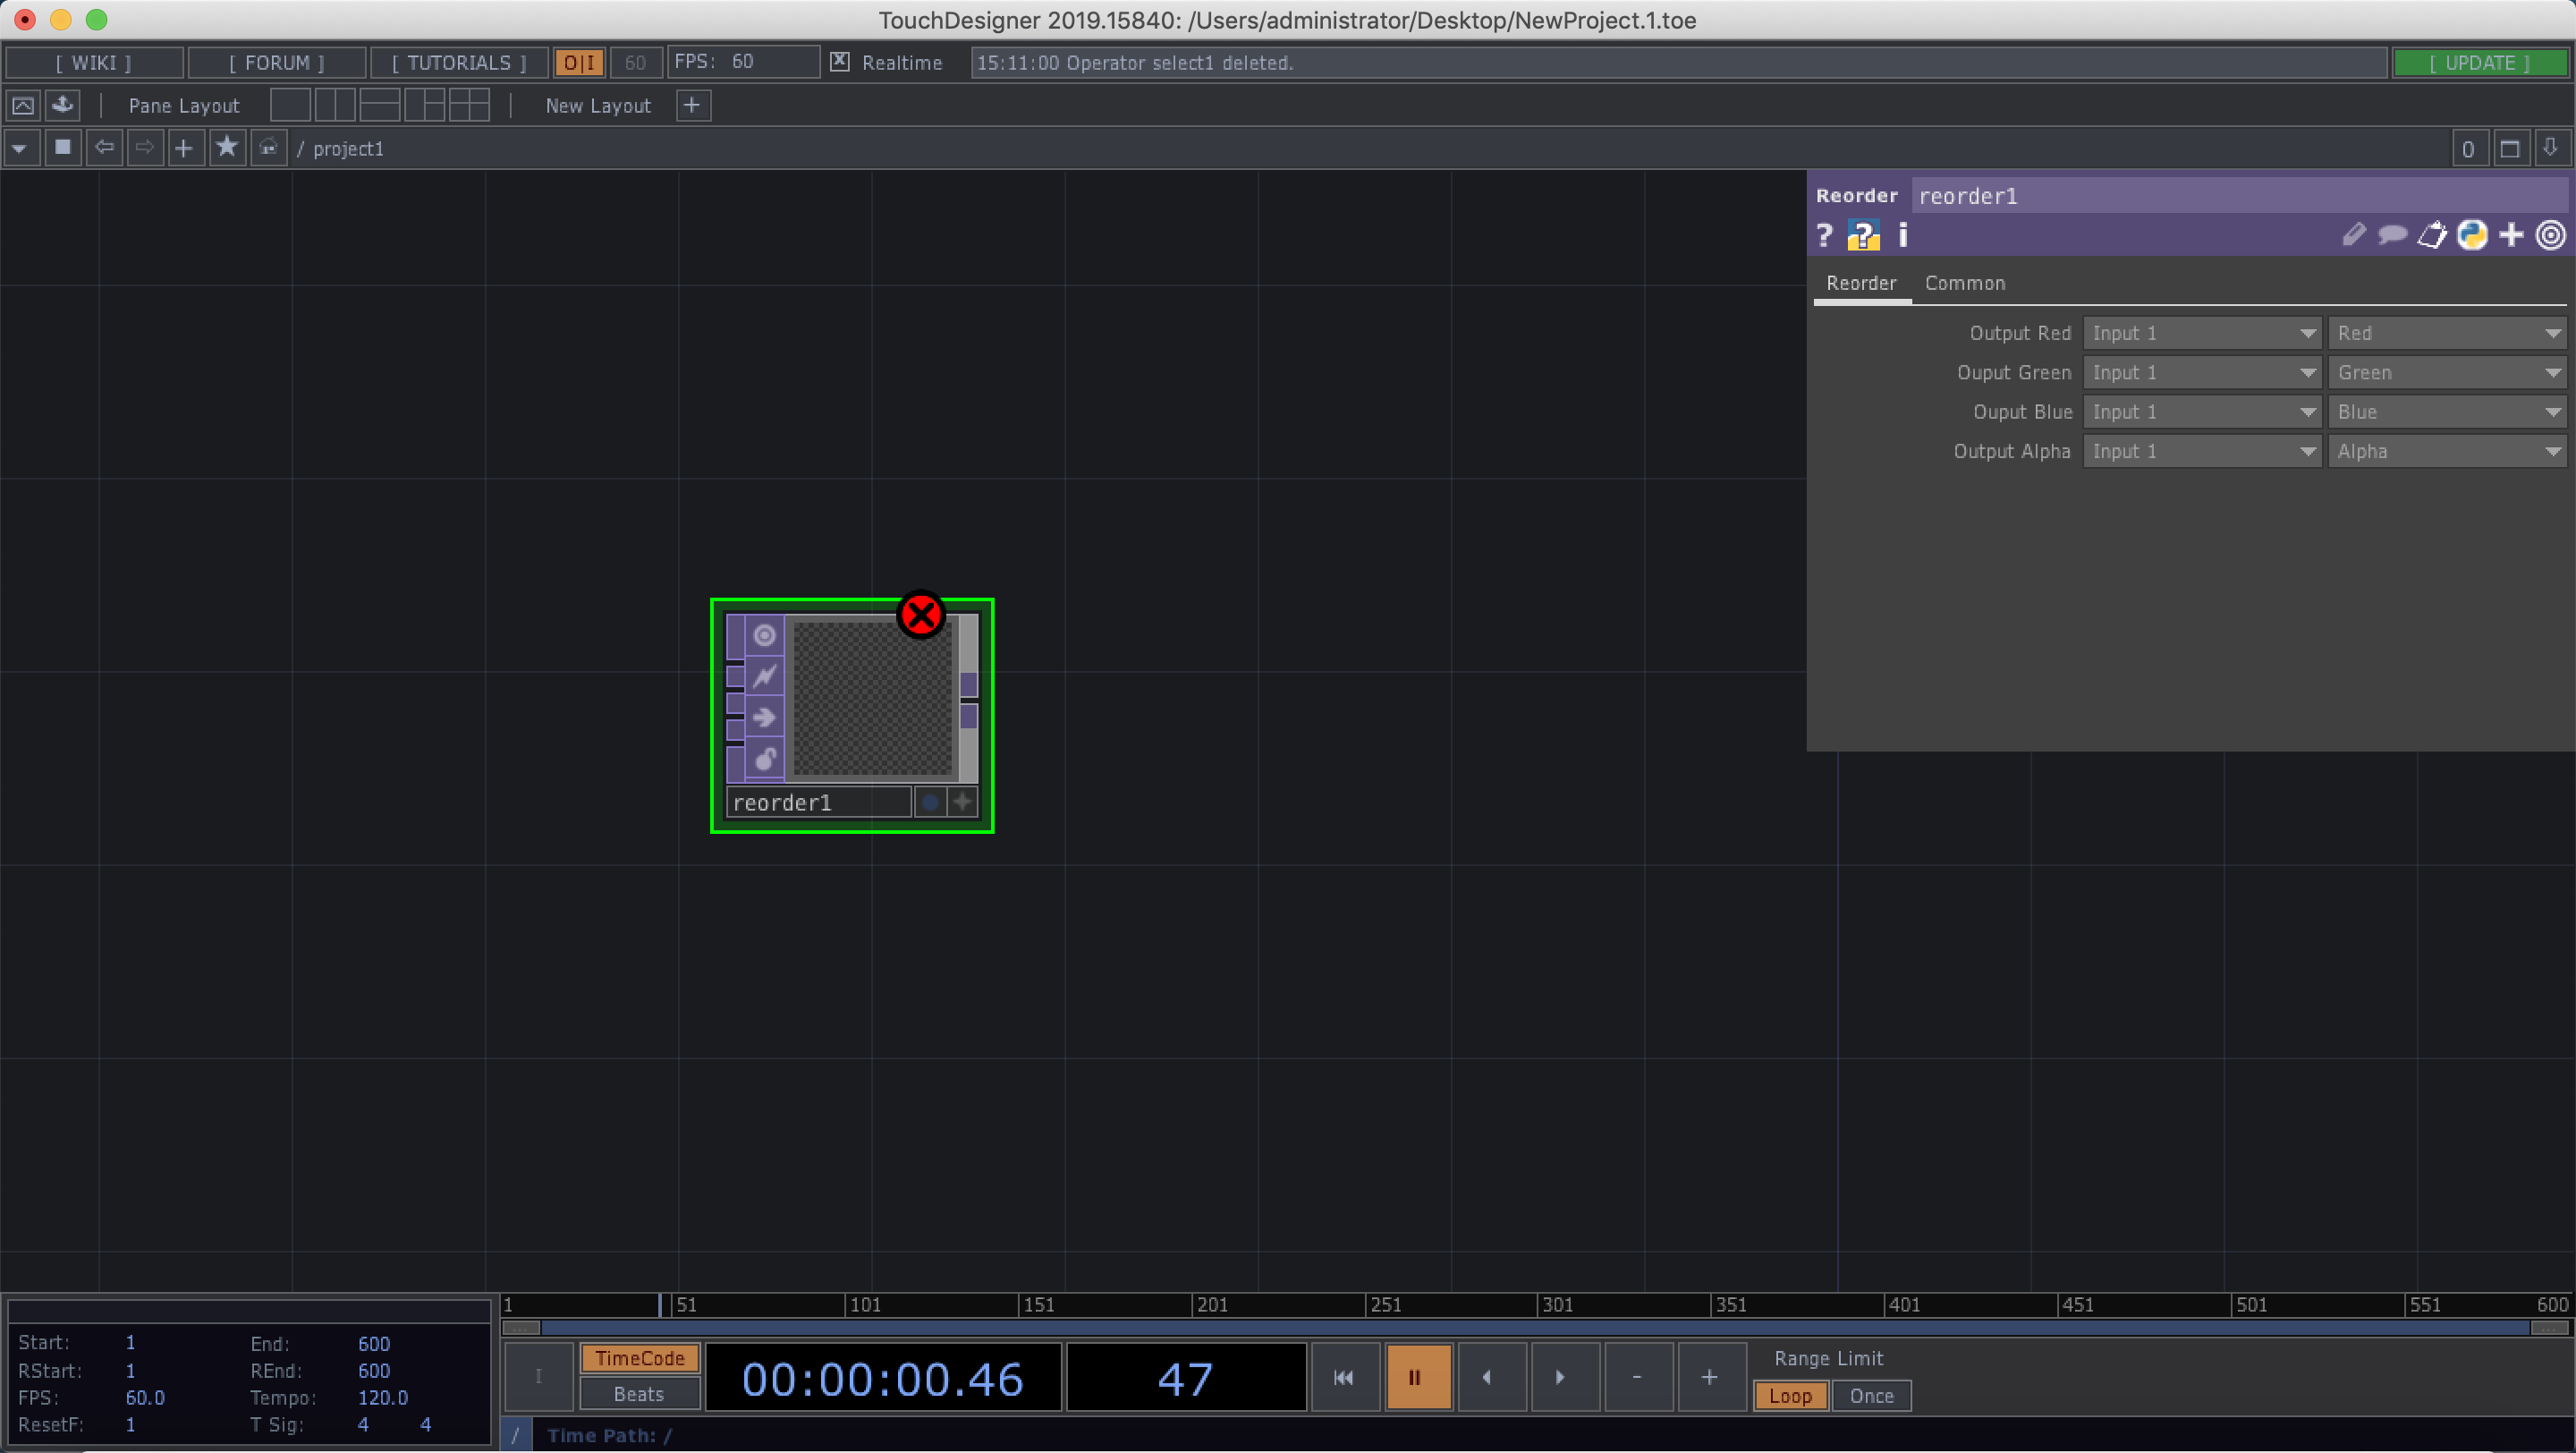Click the red error X on reorder1
The height and width of the screenshot is (1453, 2576).
click(x=921, y=615)
